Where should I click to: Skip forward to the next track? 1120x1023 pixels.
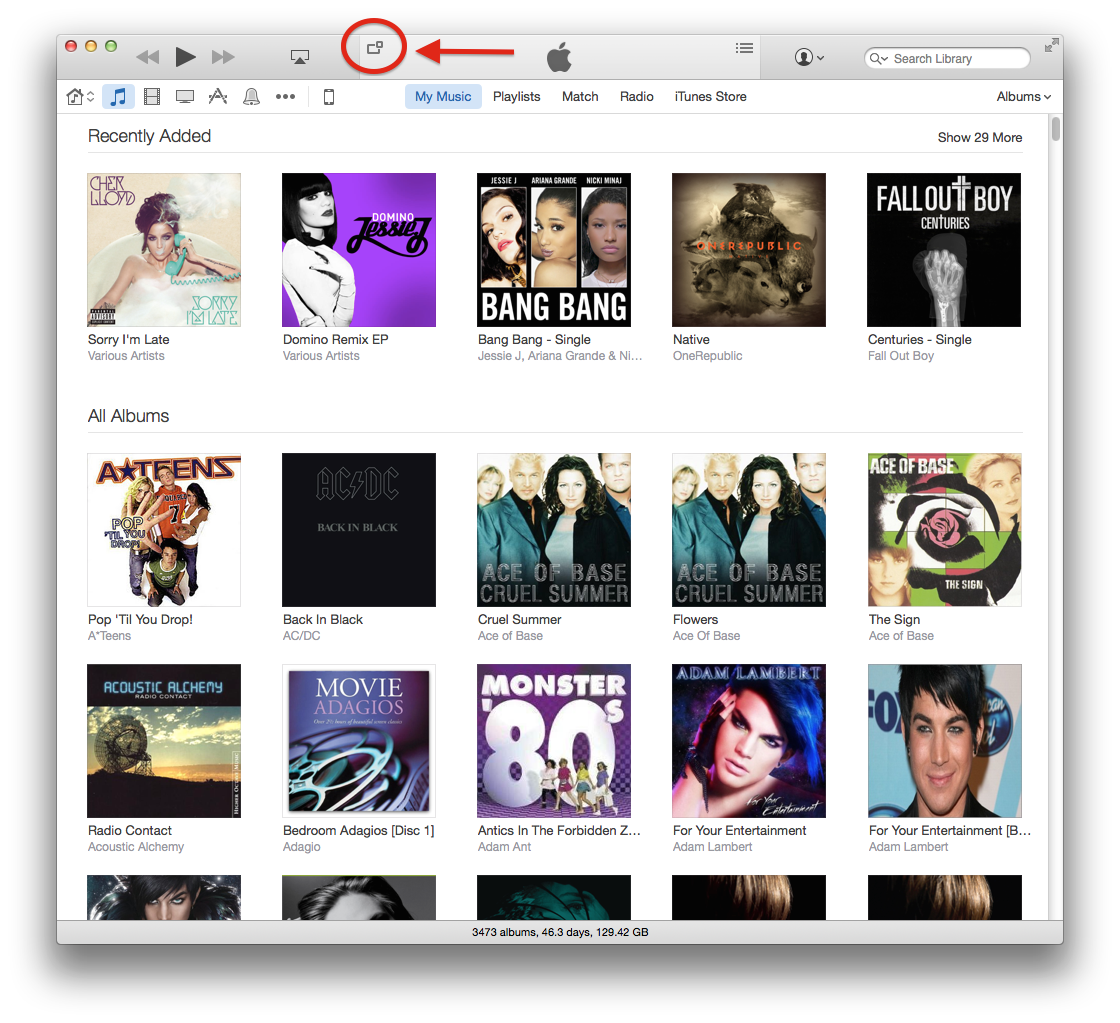coord(223,57)
